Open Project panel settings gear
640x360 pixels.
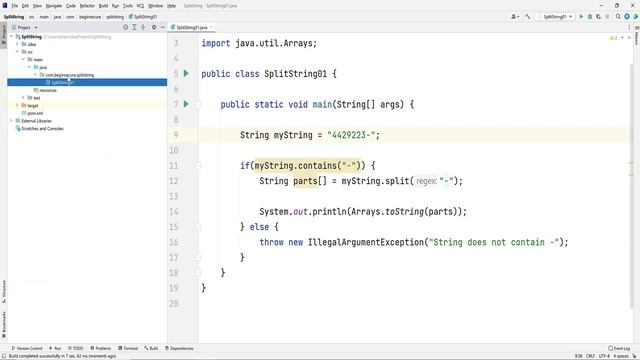[x=154, y=27]
